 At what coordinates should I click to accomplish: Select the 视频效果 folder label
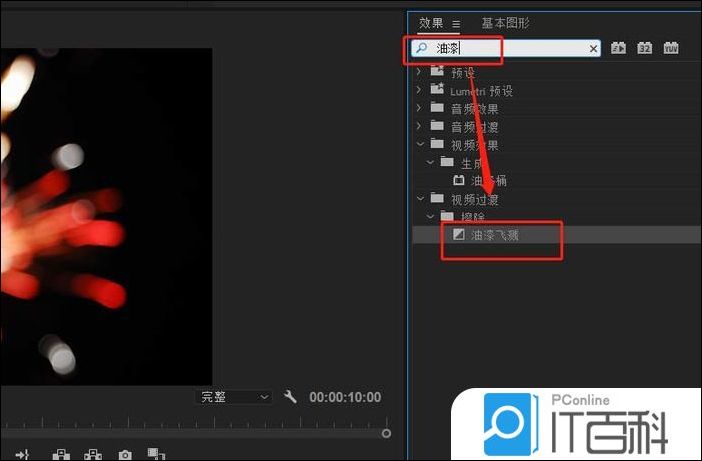pyautogui.click(x=475, y=145)
